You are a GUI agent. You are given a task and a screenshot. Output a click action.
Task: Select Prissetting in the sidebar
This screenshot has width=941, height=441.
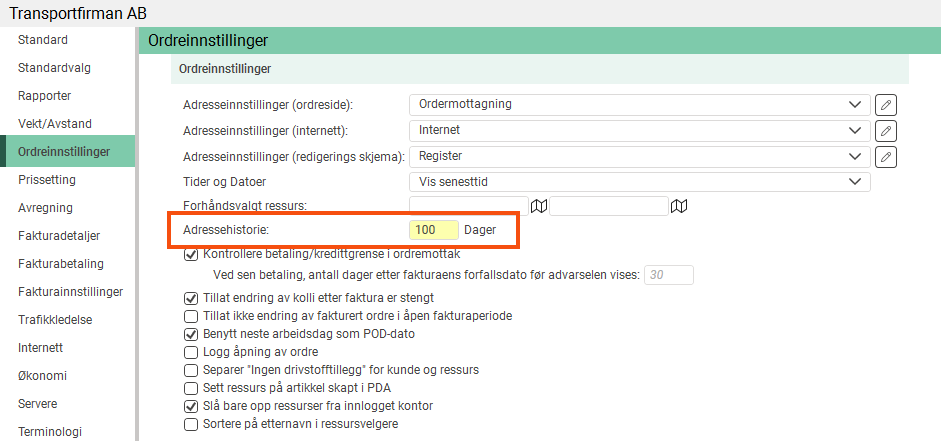coord(47,180)
